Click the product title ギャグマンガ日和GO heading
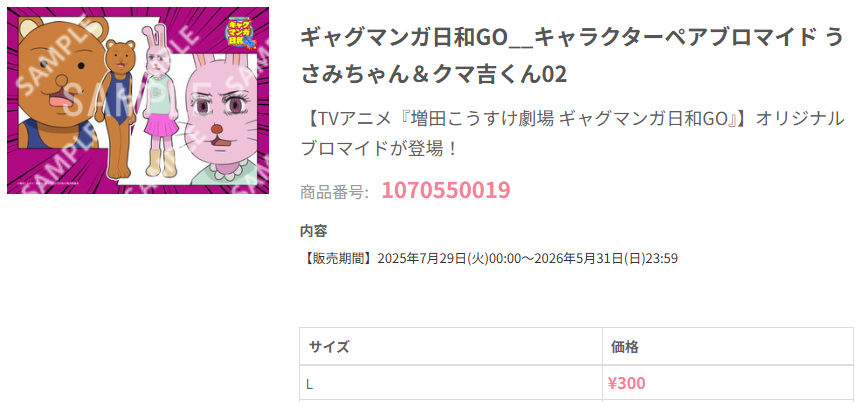Viewport: 861px width, 402px height. pos(572,56)
